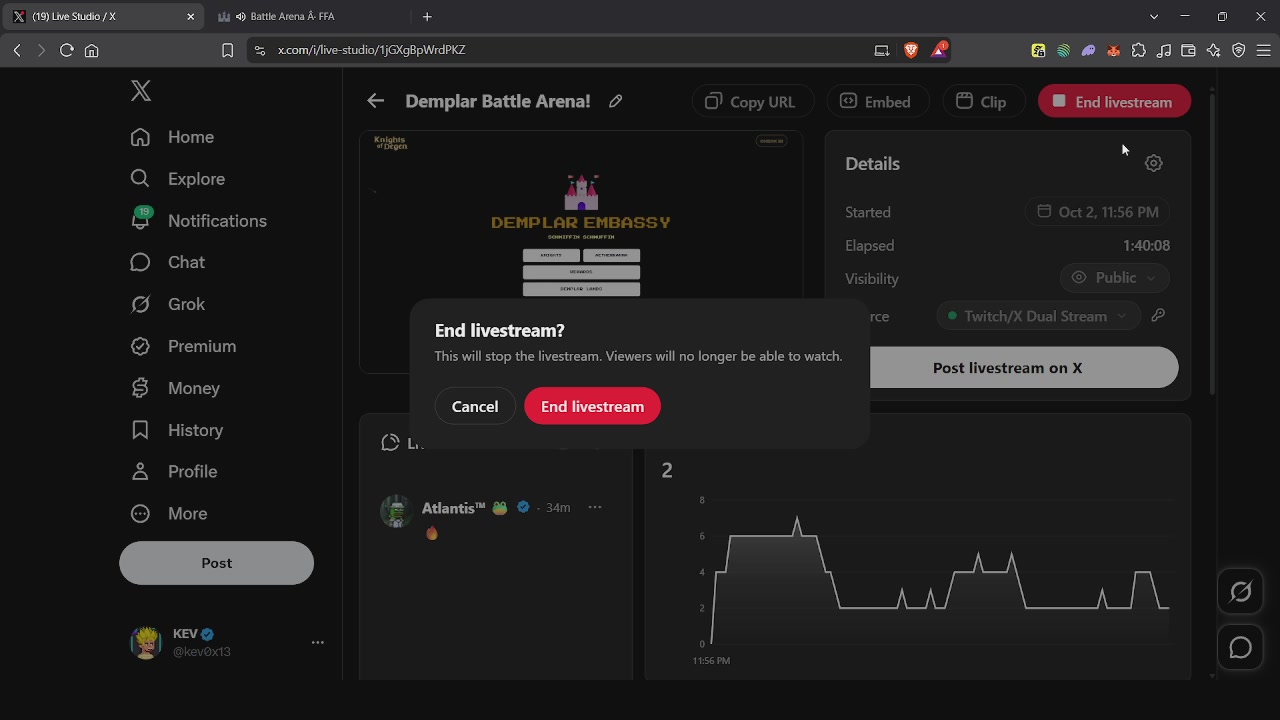Open the Brave Shields lion icon
This screenshot has height=720, width=1280.
click(911, 50)
